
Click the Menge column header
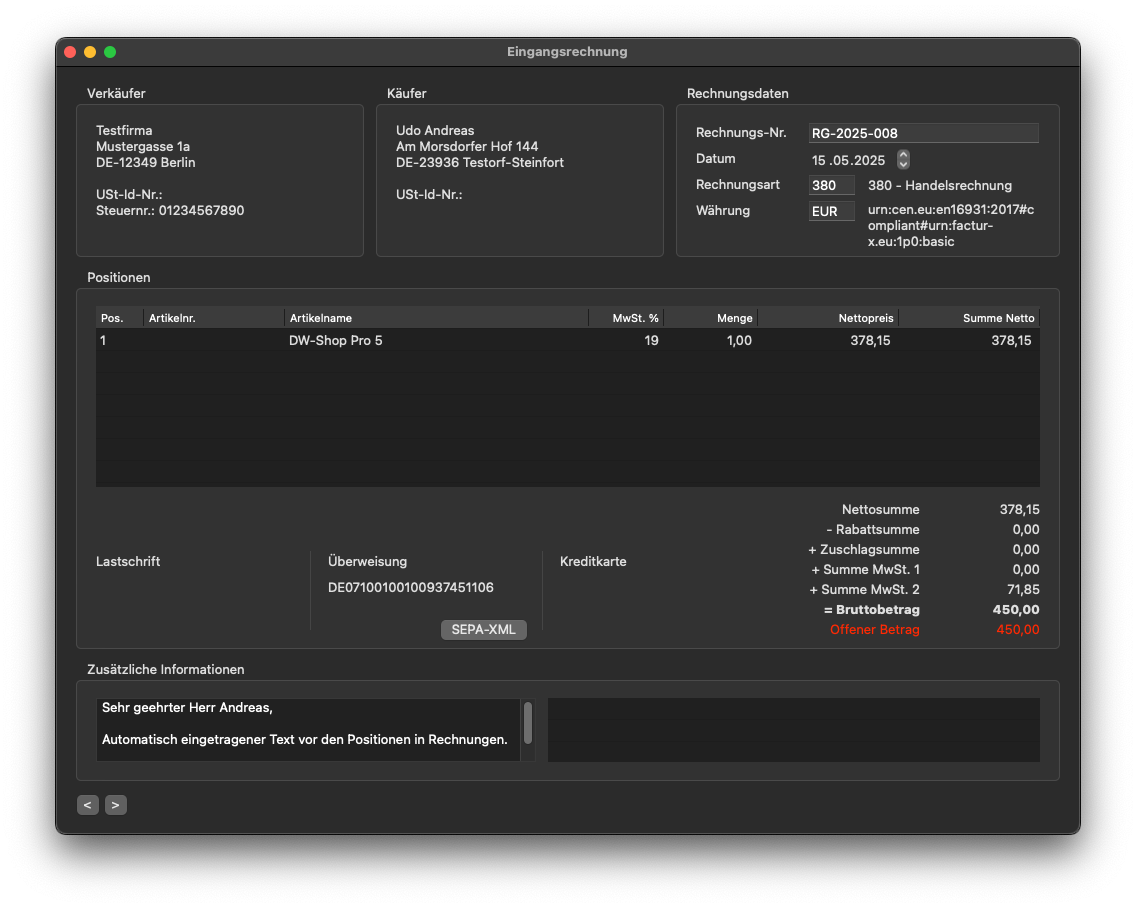[711, 318]
